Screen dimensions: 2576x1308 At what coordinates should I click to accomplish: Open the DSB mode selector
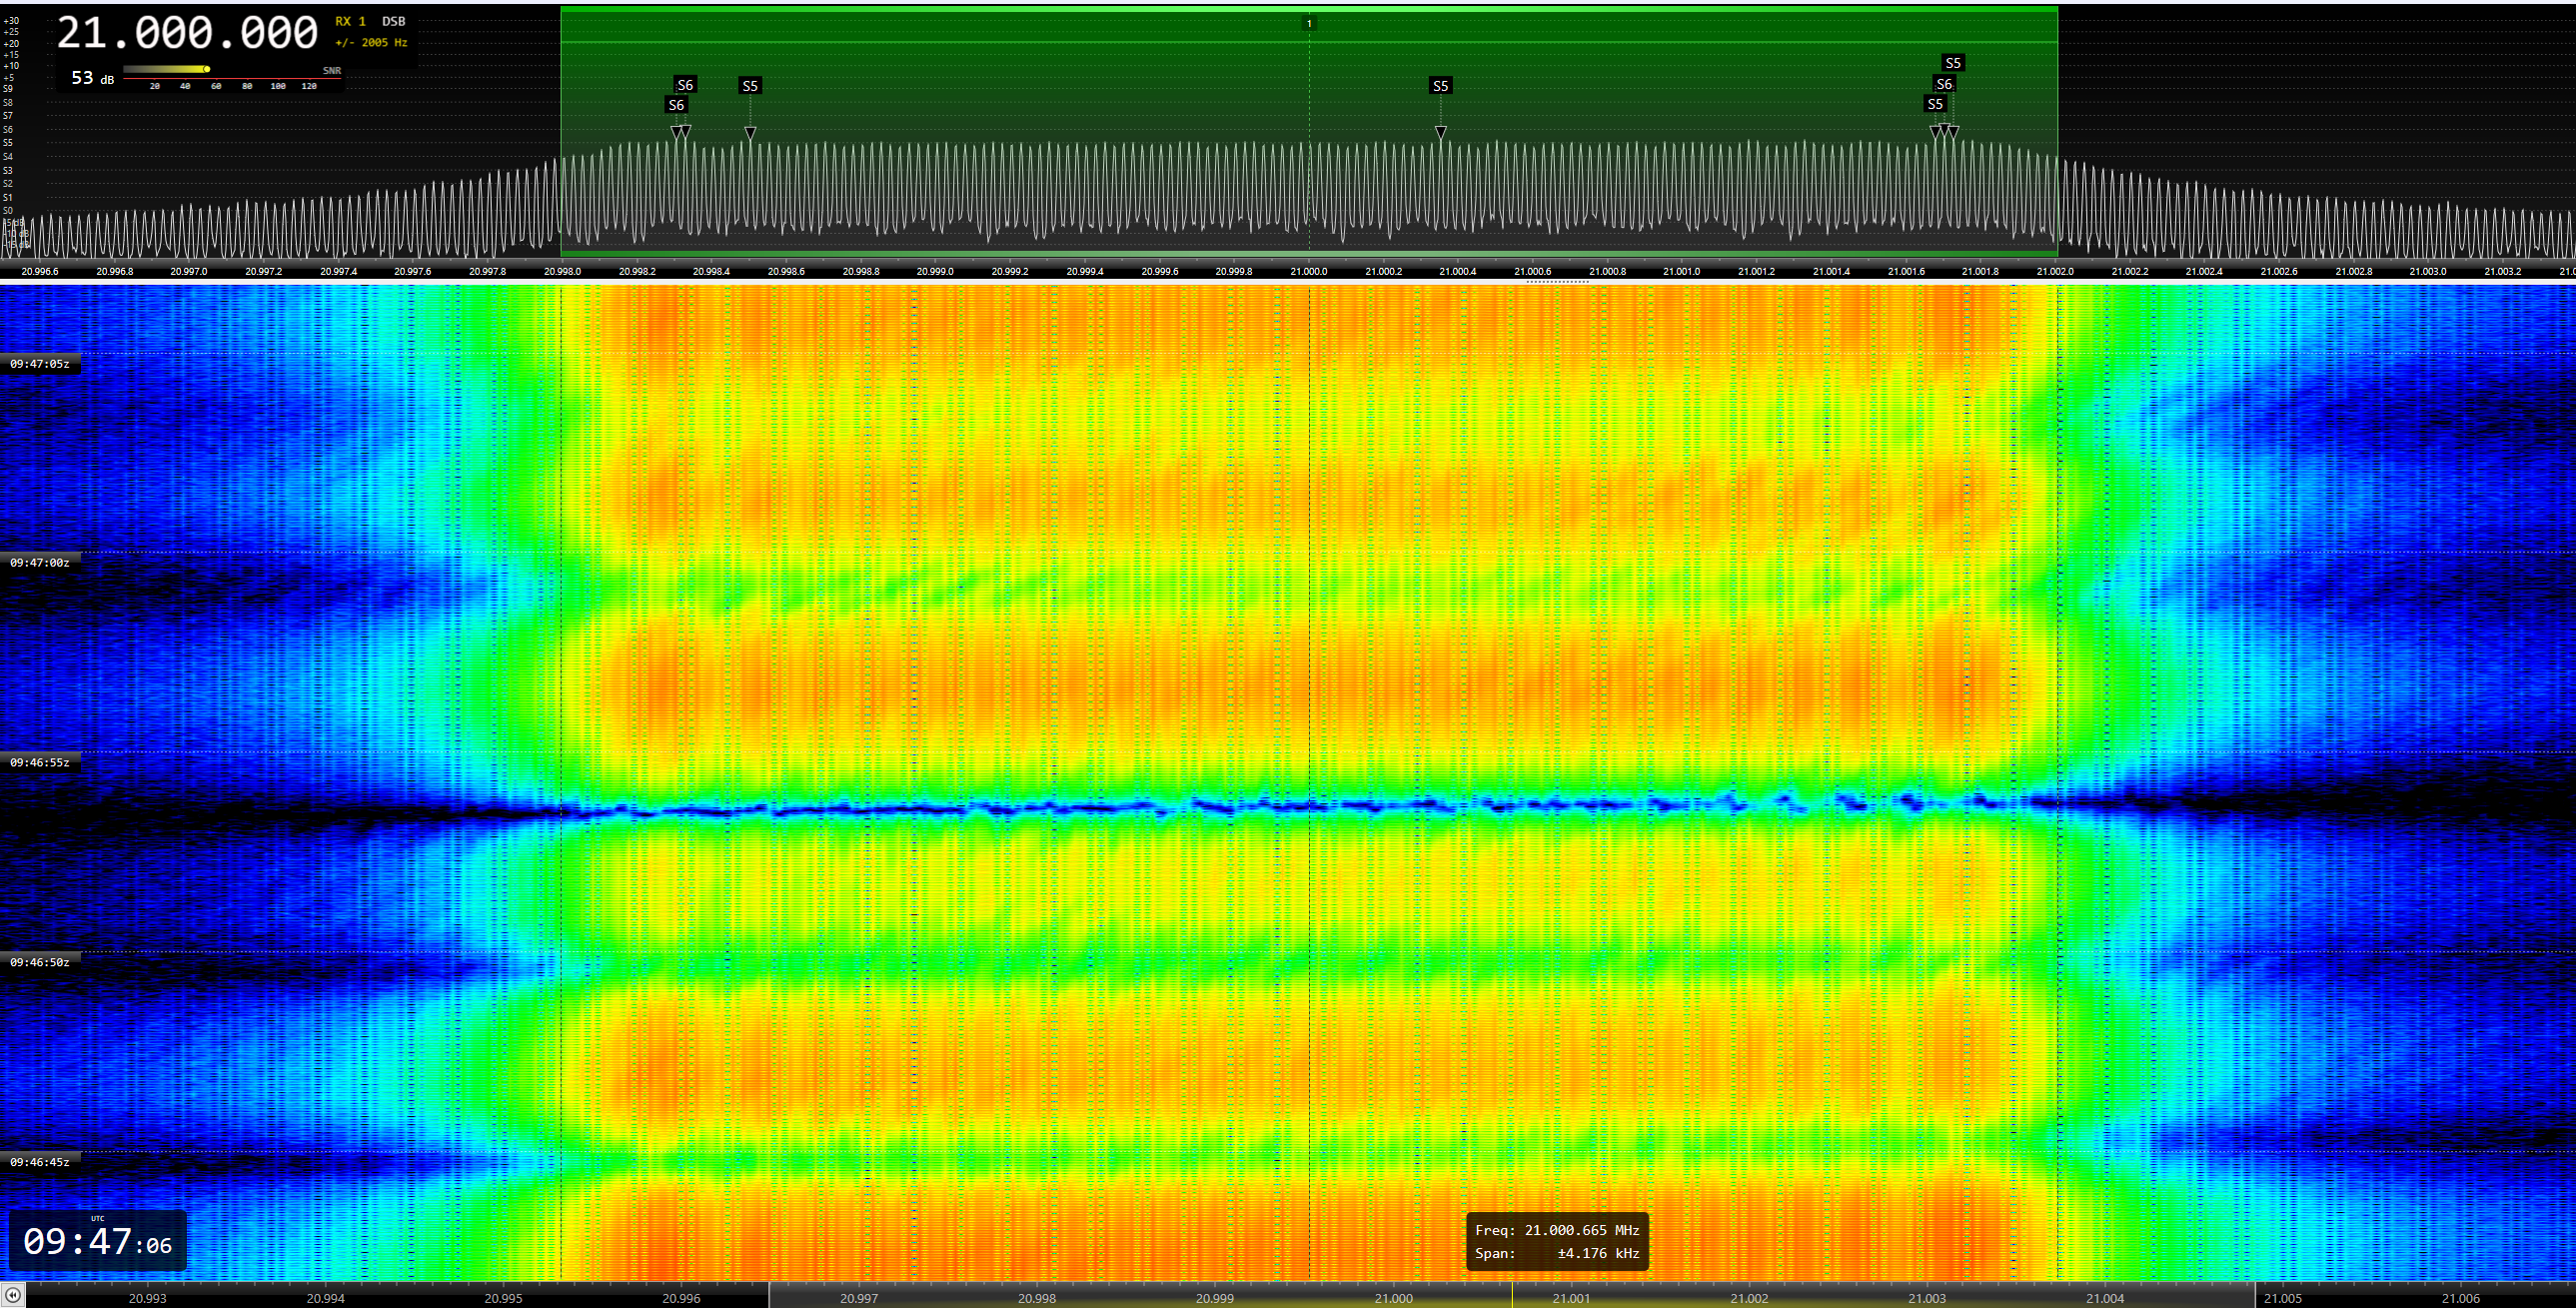click(x=393, y=21)
